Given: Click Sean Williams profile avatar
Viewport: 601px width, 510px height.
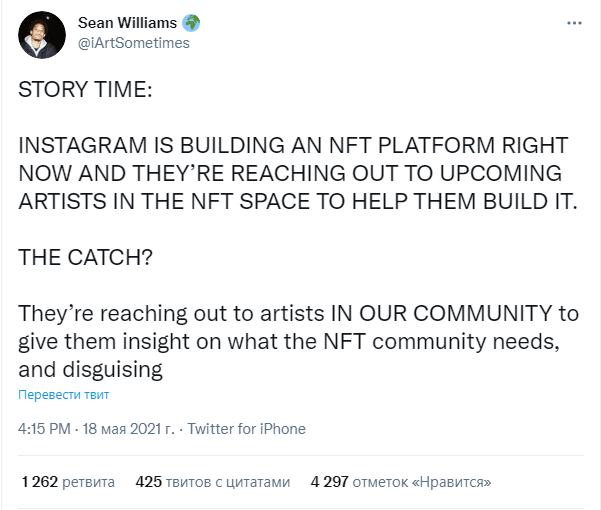Looking at the screenshot, I should 42,35.
